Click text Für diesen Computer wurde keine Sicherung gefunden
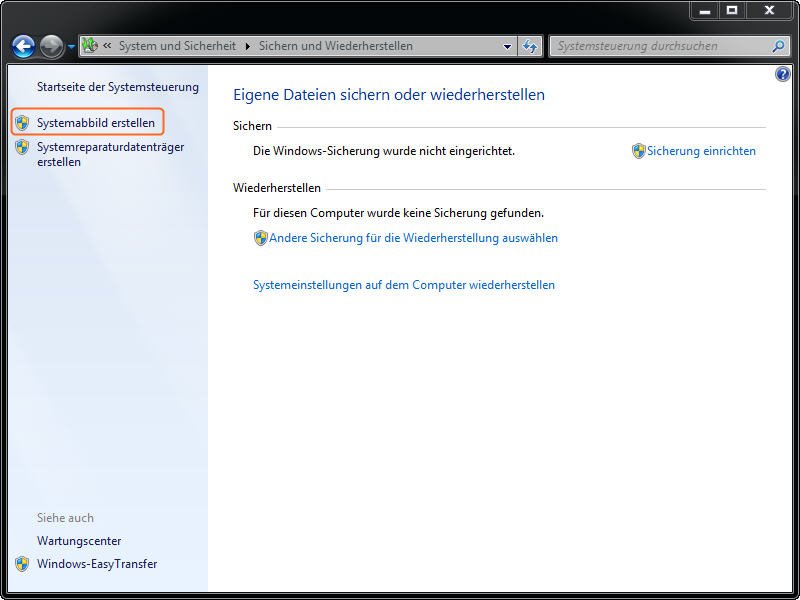Viewport: 800px width, 600px height. (398, 213)
